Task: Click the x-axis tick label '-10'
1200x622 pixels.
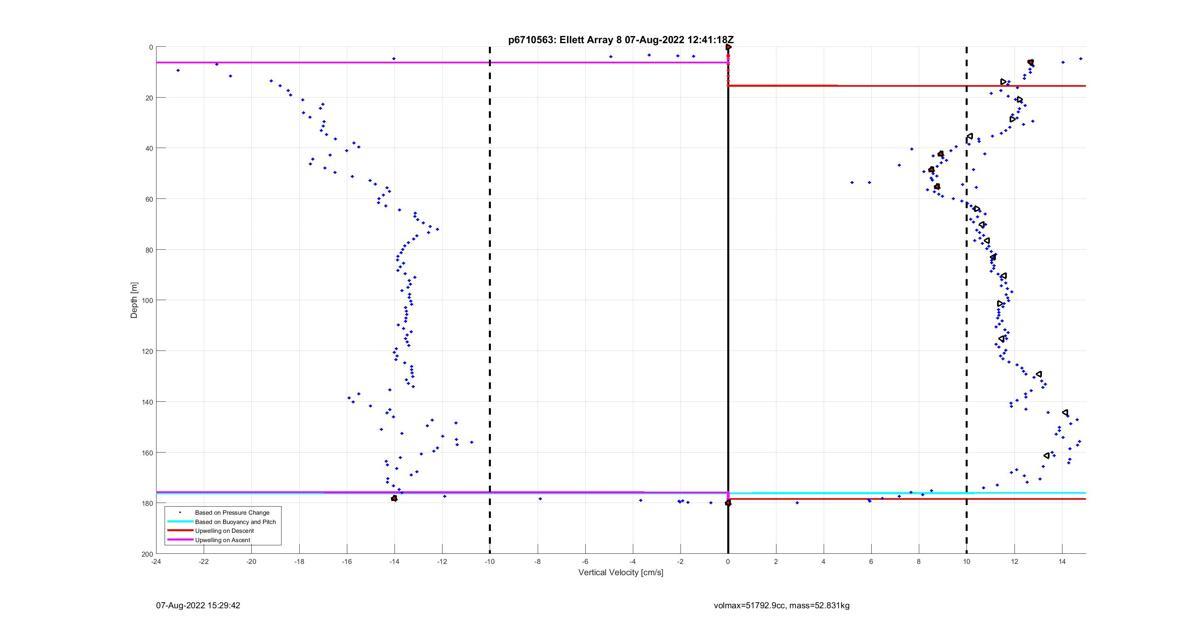Action: pos(490,561)
